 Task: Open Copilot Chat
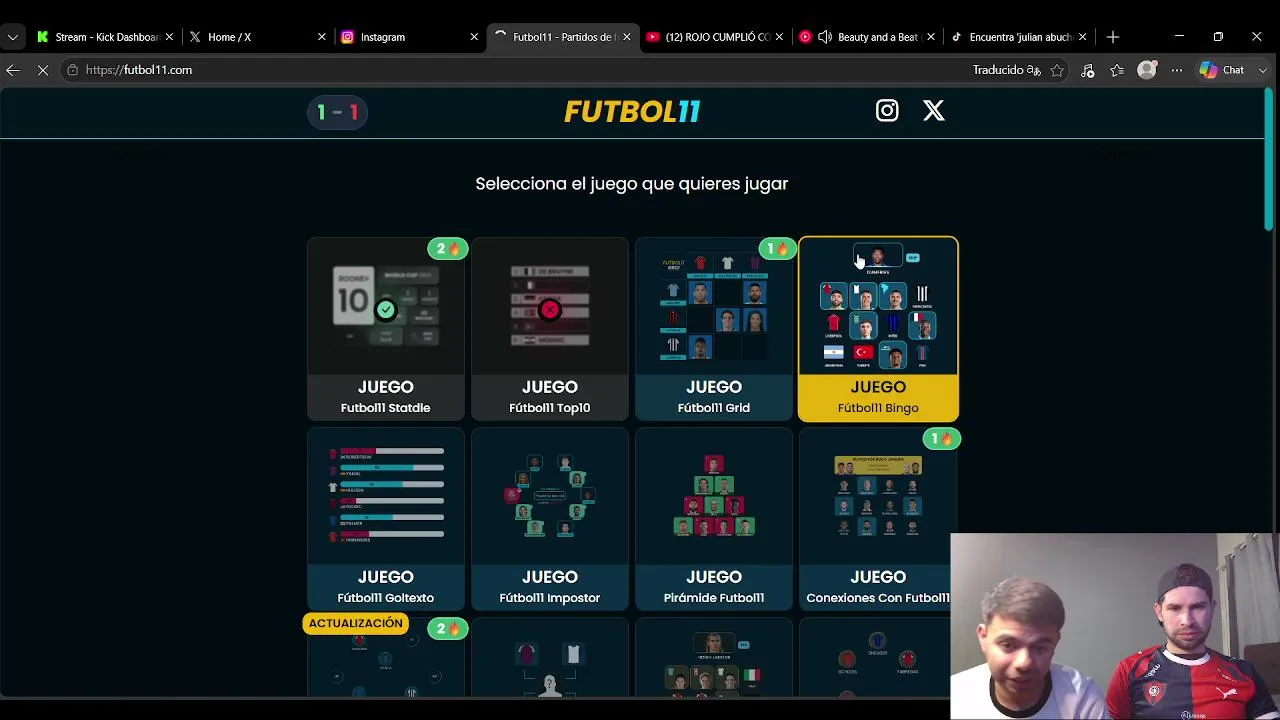[x=1222, y=70]
